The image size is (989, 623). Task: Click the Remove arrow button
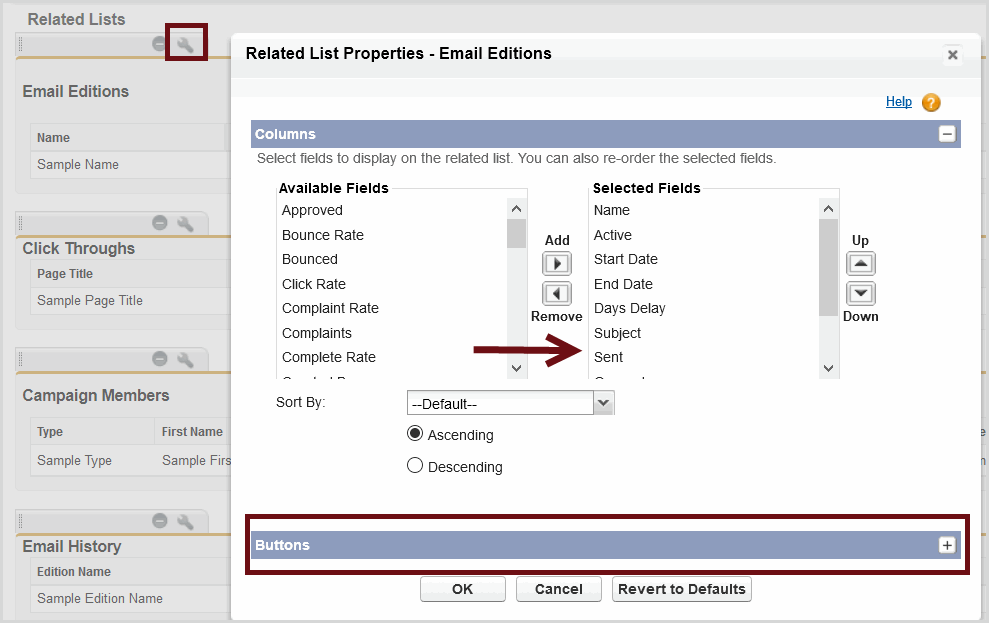coord(557,294)
